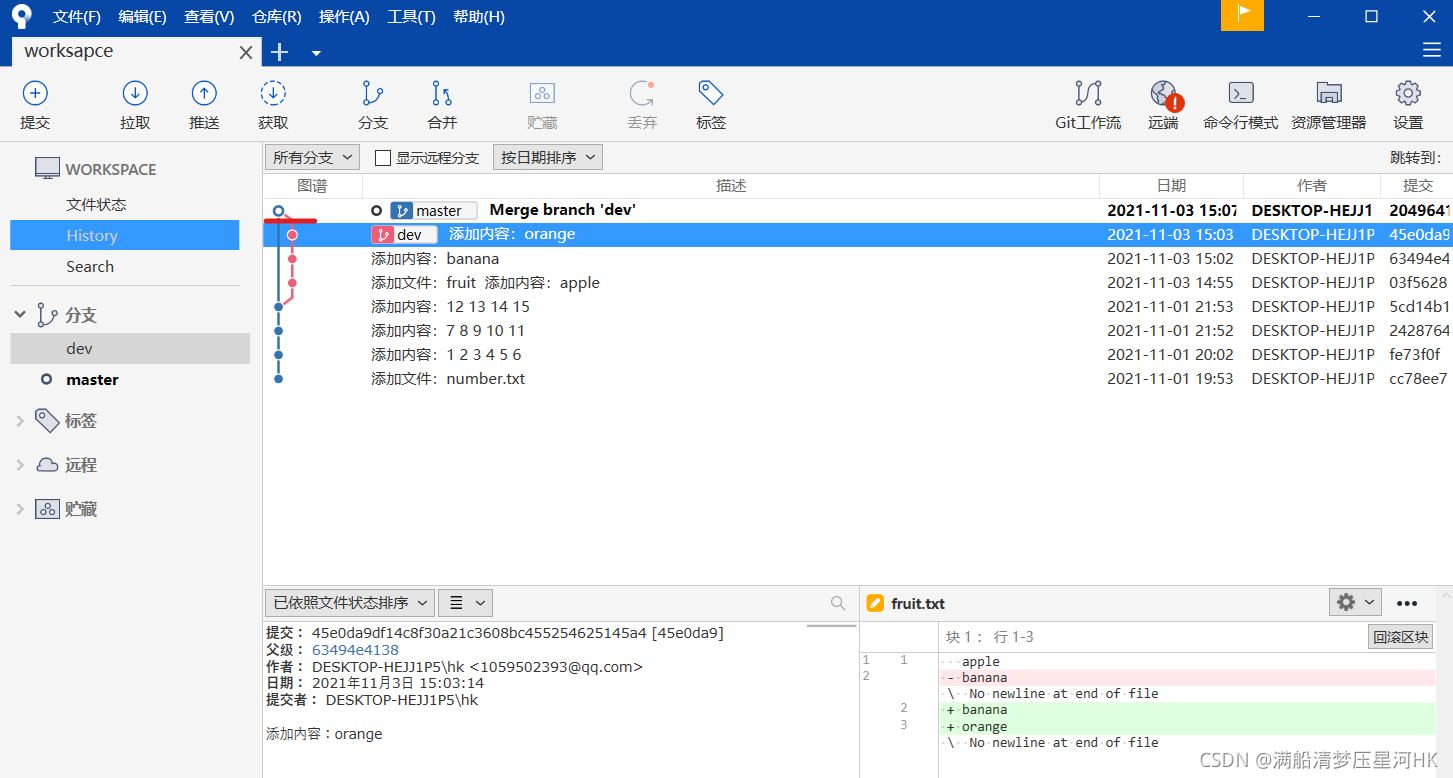1453x778 pixels.
Task: Click the 获取 (Fetch) toolbar icon
Action: click(273, 94)
